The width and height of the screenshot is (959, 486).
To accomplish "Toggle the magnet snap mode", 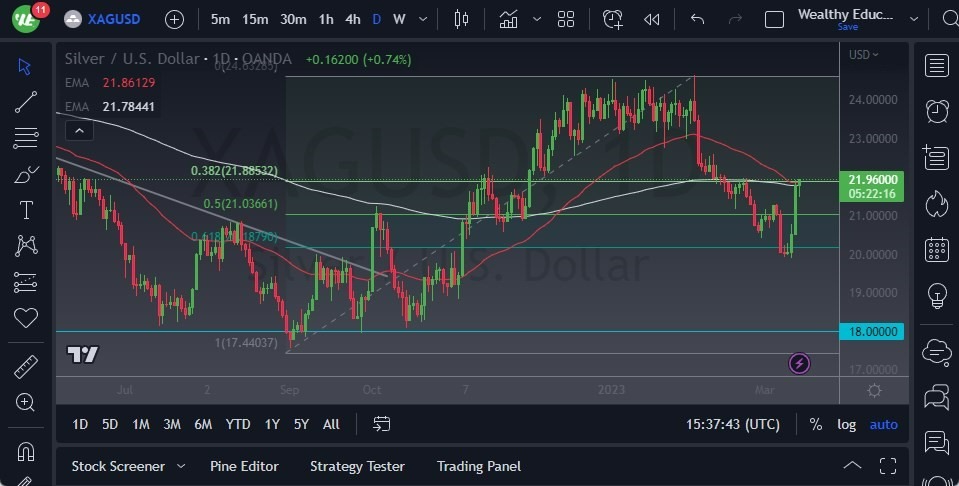I will pos(26,451).
